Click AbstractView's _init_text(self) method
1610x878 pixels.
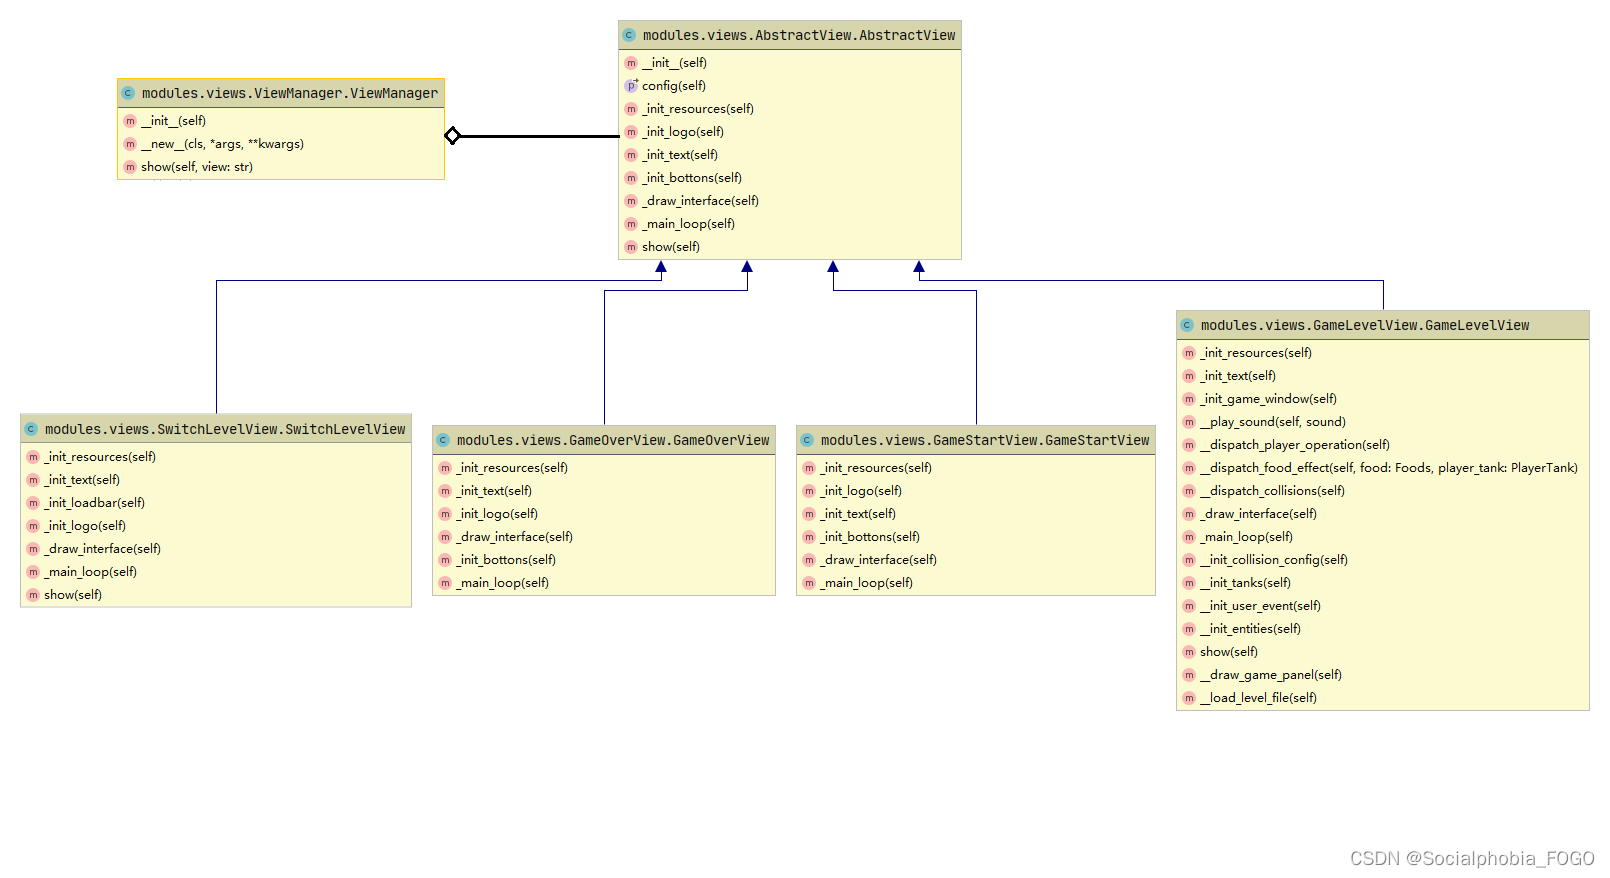coord(680,155)
